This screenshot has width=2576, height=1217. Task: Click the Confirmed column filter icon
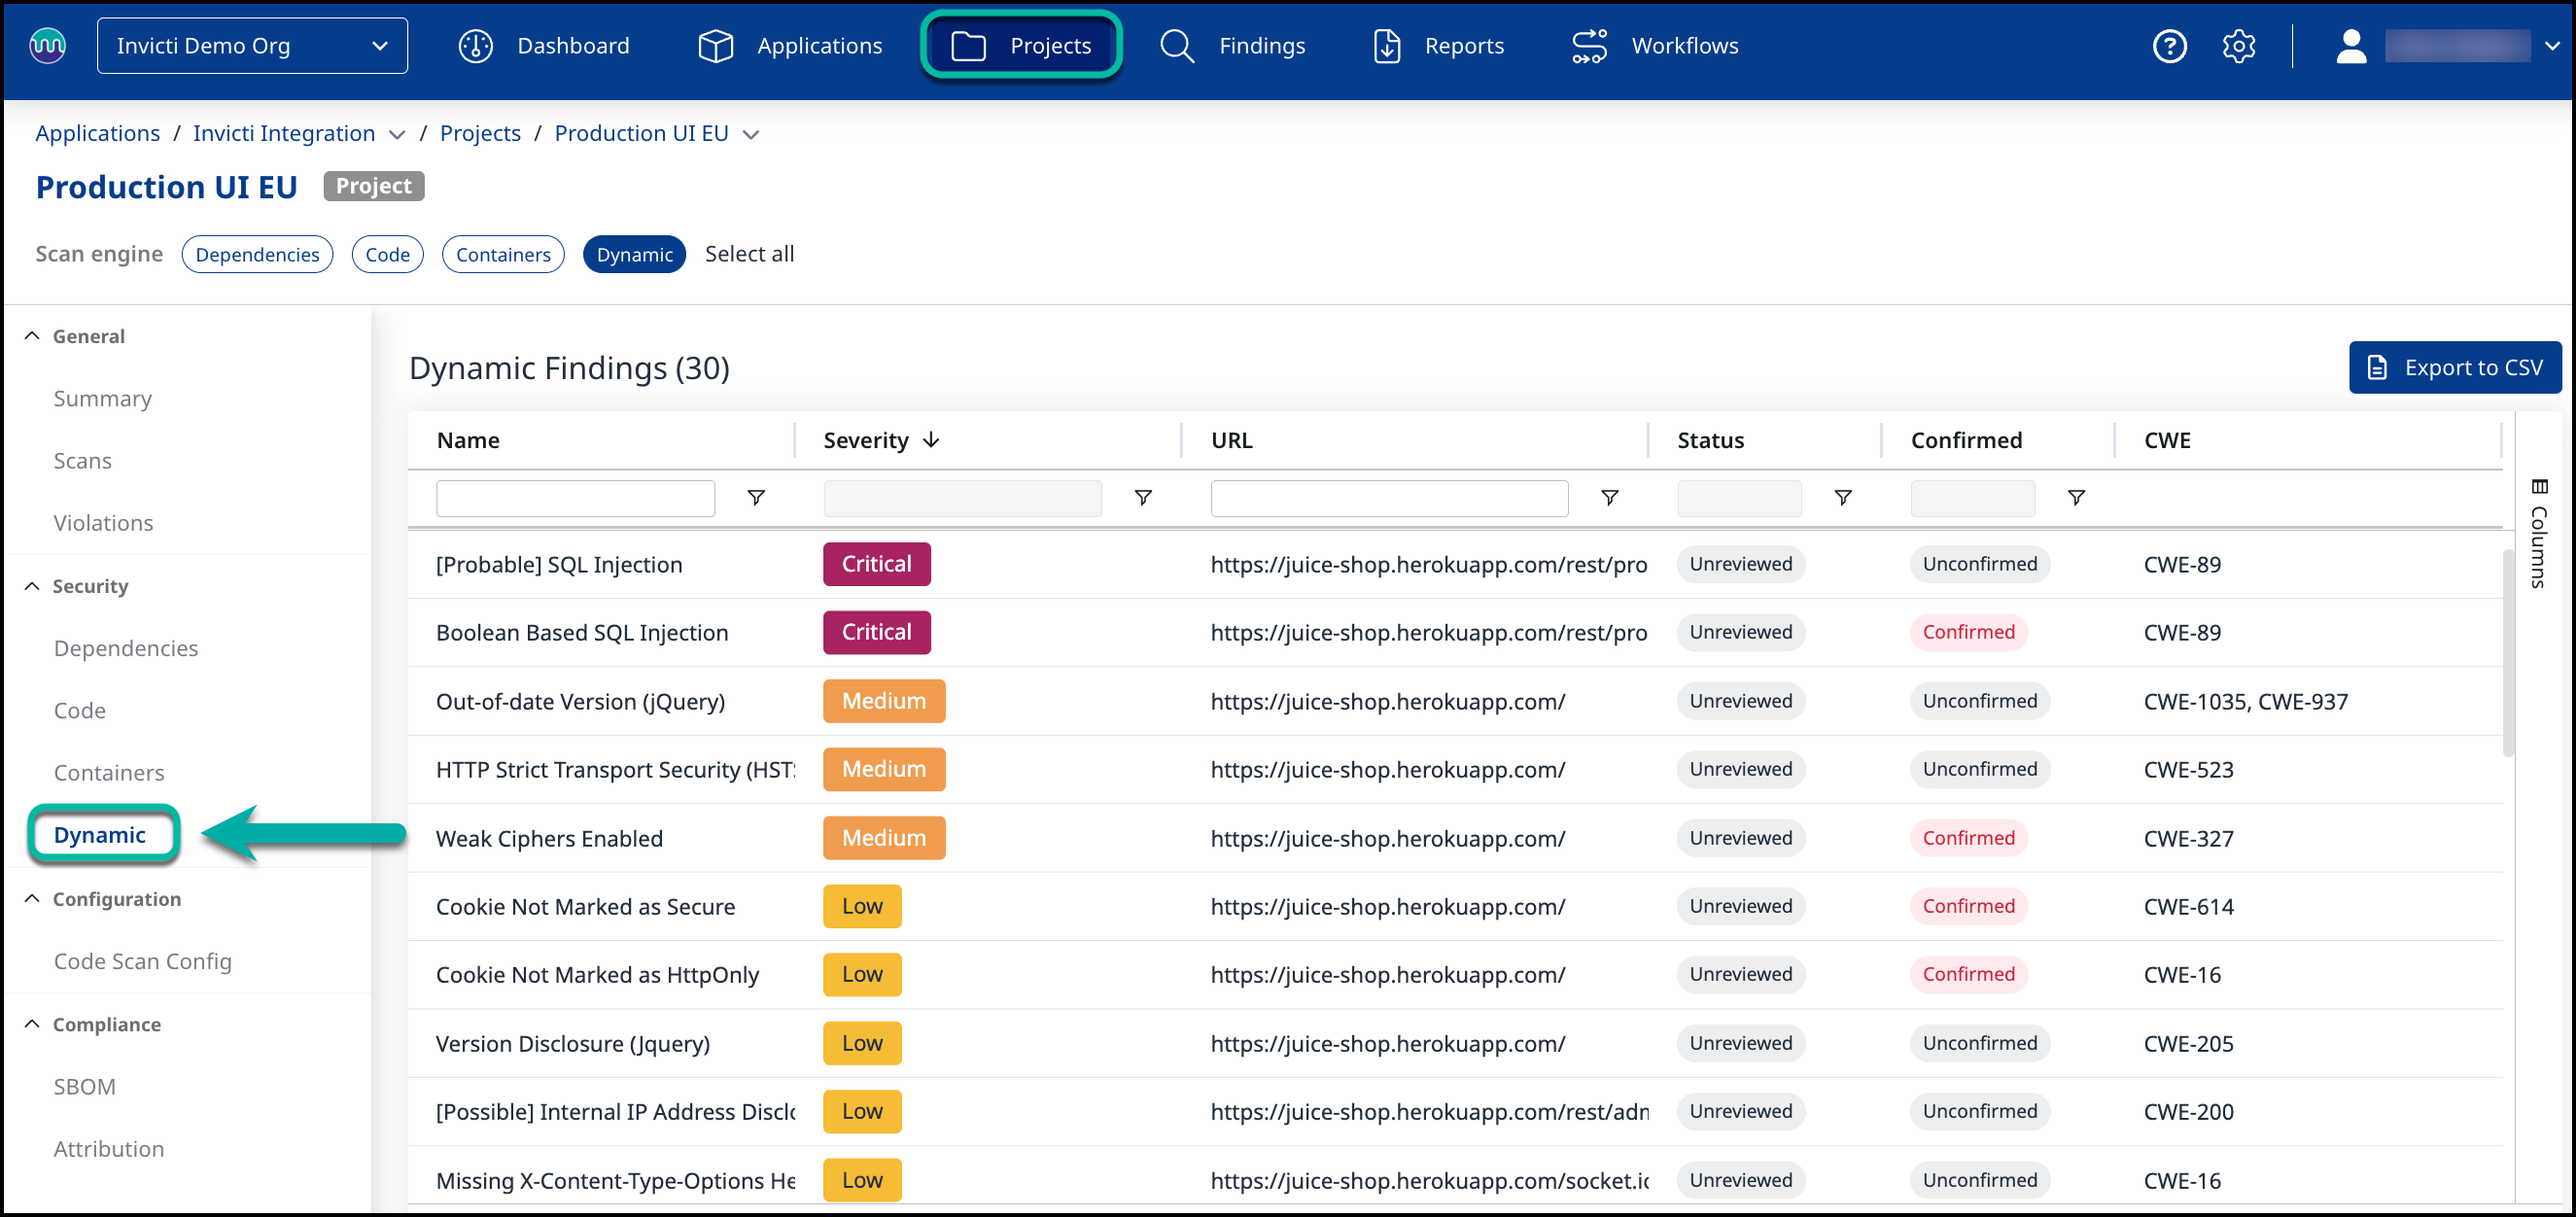click(2076, 497)
